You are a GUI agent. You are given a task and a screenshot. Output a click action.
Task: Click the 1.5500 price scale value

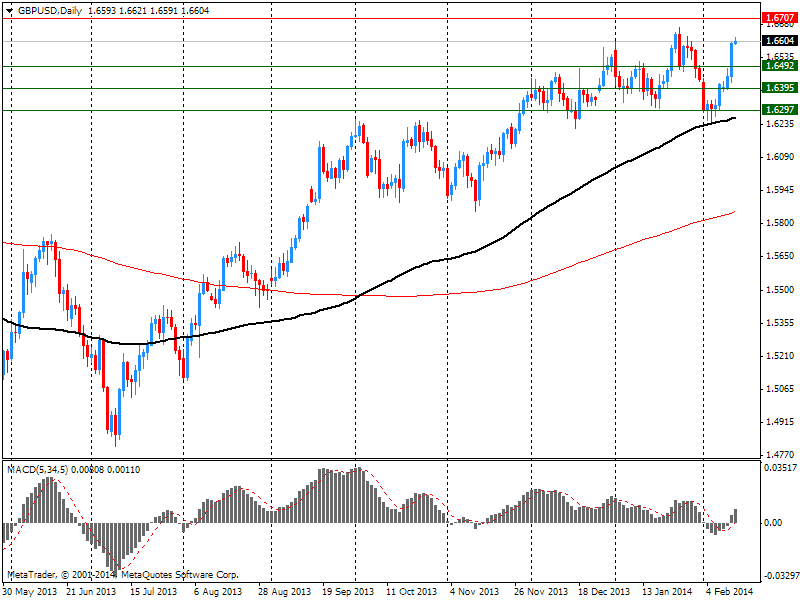pyautogui.click(x=777, y=289)
